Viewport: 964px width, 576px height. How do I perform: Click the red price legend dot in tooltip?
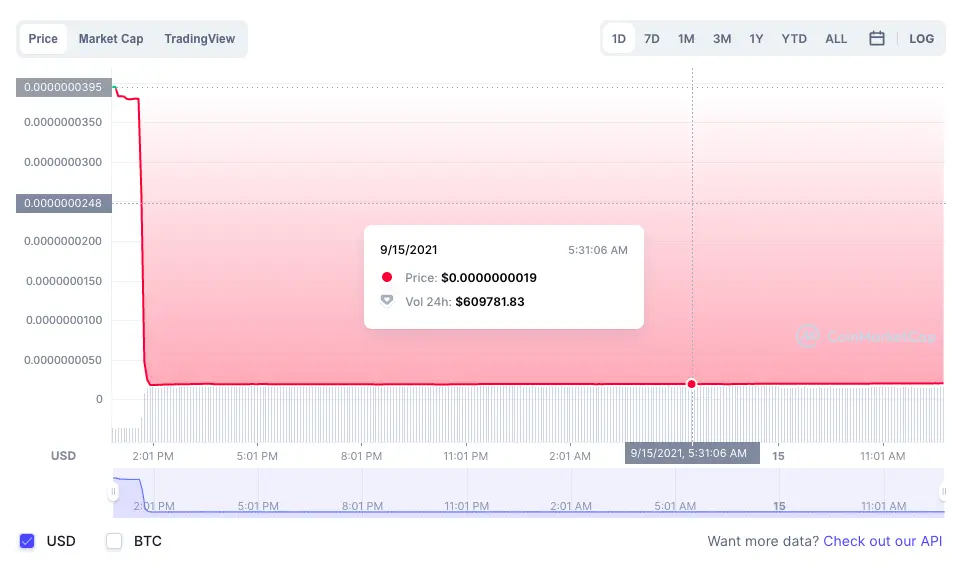[x=387, y=277]
